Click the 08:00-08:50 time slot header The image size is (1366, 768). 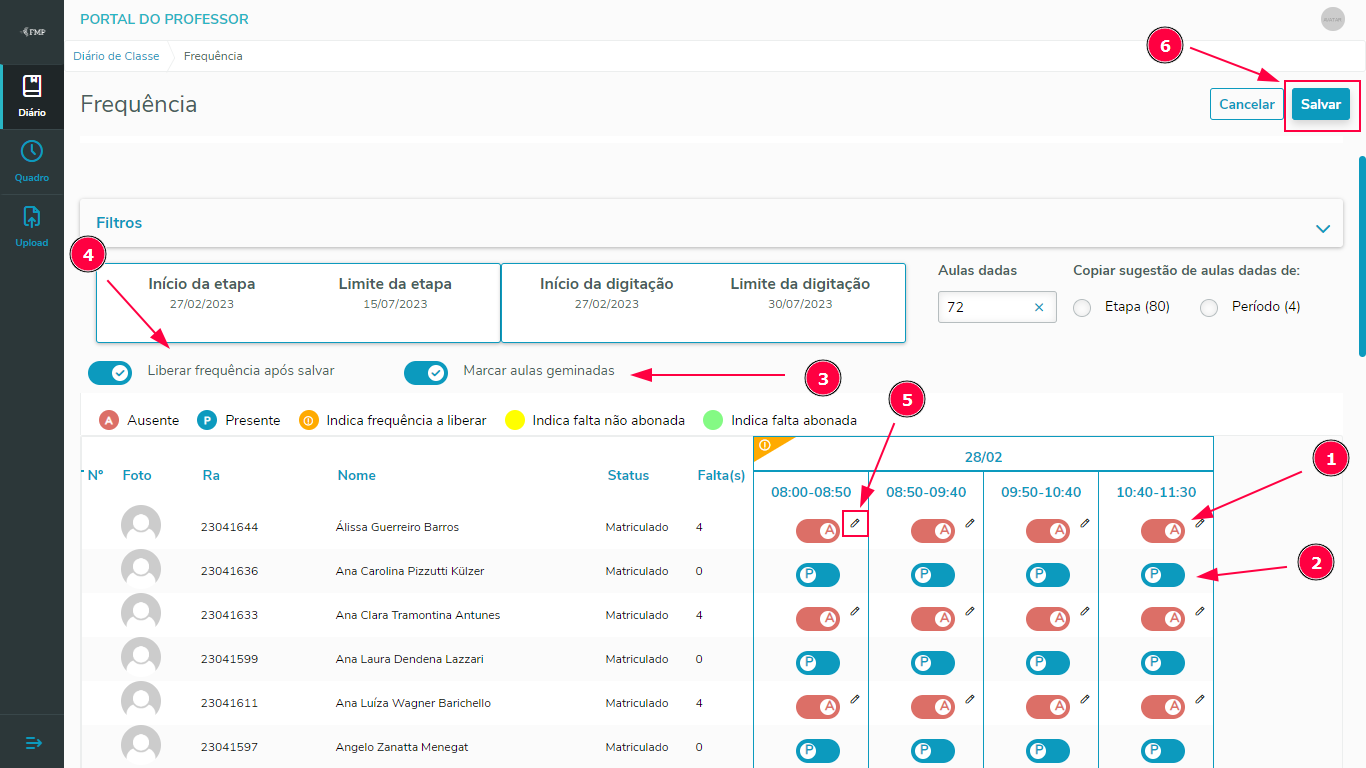[x=811, y=492]
